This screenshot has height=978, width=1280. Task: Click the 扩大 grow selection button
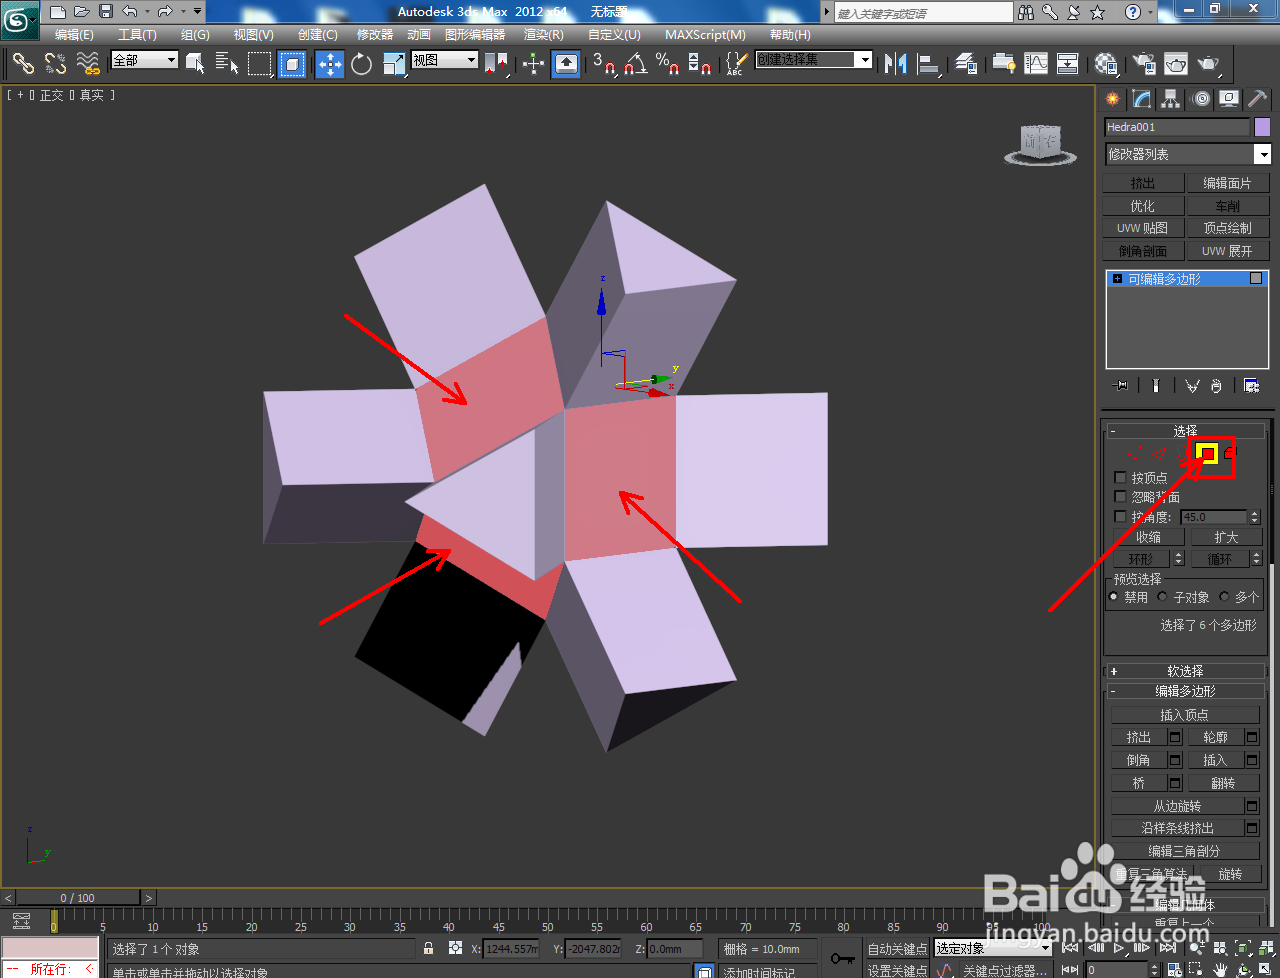1227,537
